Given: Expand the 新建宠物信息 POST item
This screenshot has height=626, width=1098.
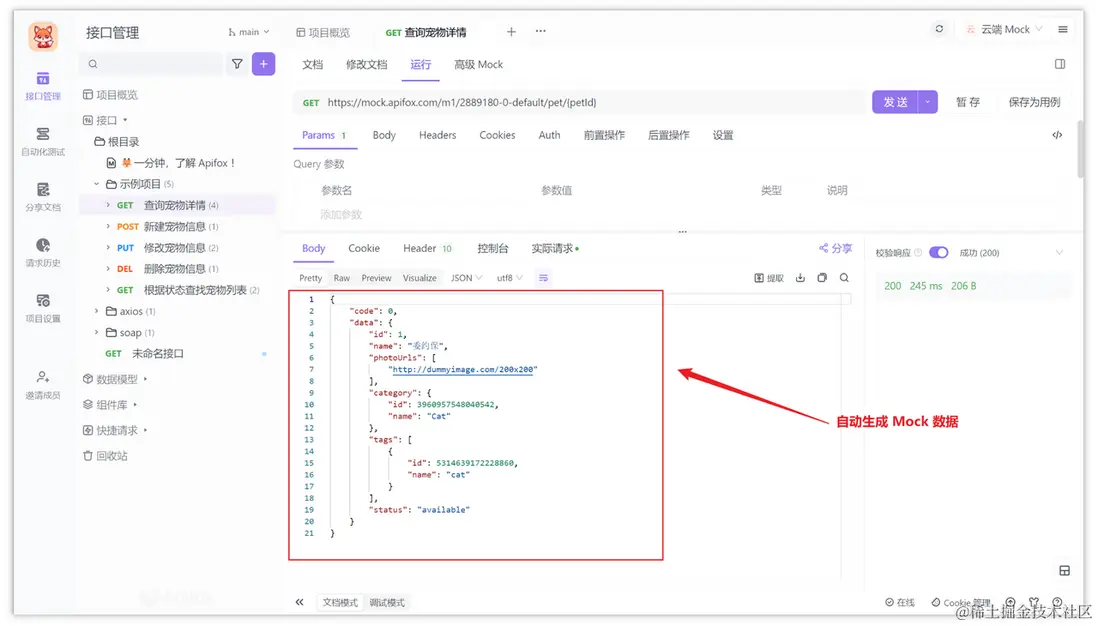Looking at the screenshot, I should (x=108, y=226).
